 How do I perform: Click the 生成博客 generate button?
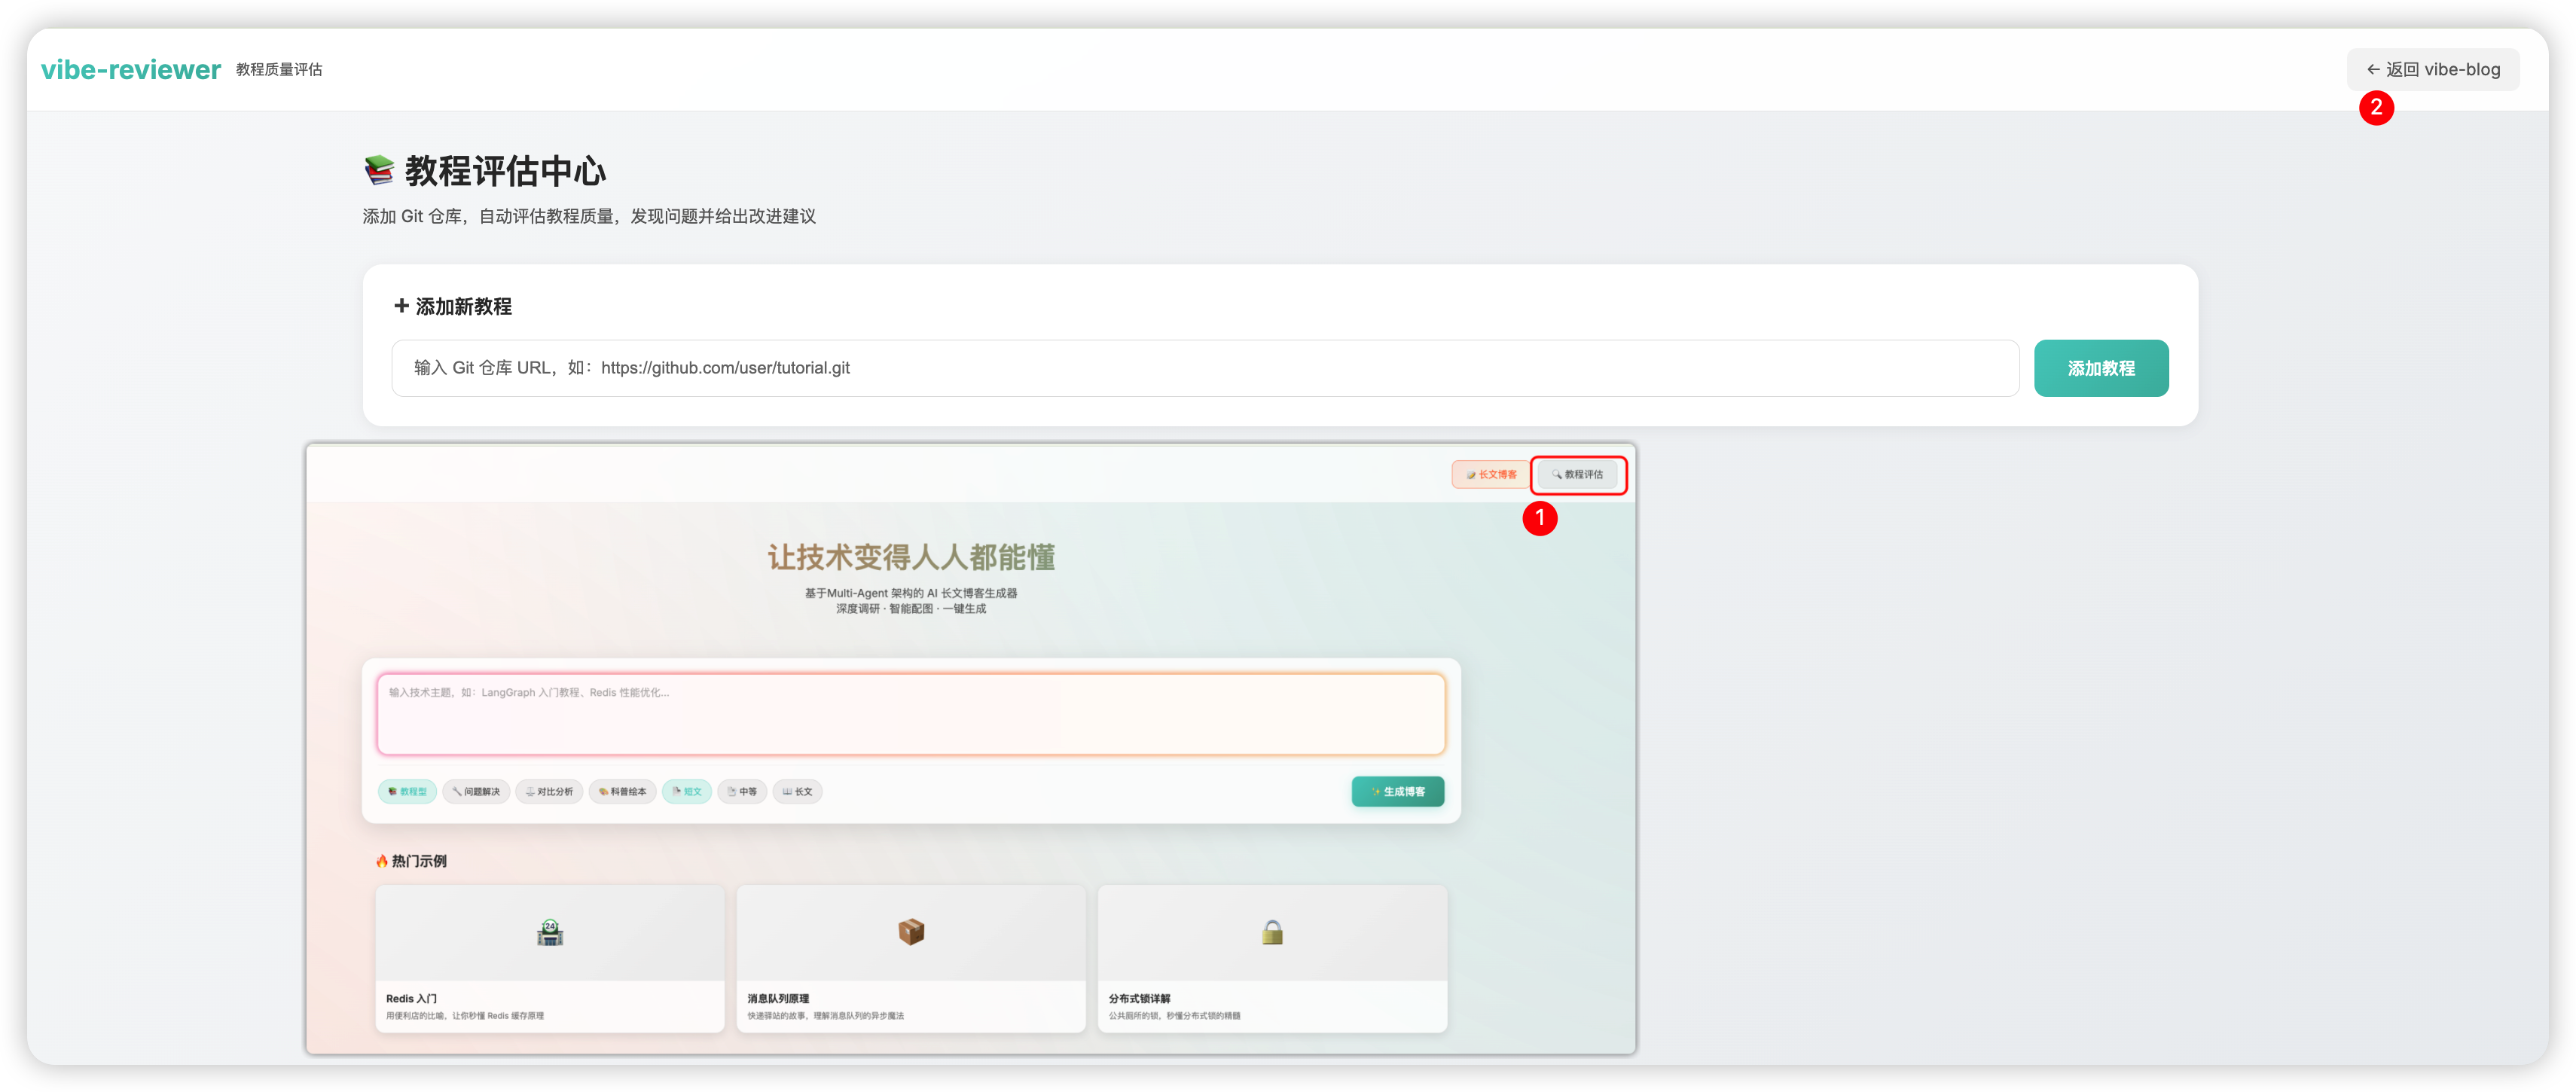(1397, 791)
